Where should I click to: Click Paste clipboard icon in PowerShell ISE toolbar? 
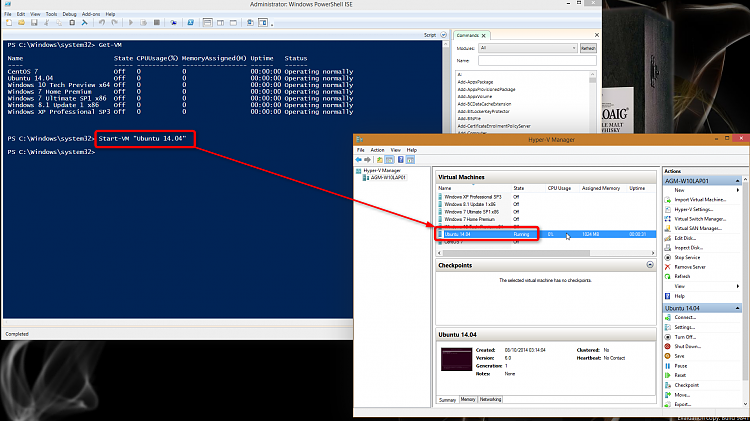(x=72, y=22)
